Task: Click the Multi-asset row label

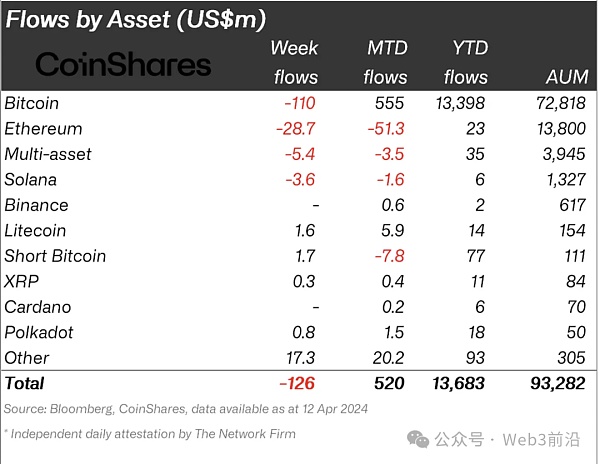Action: click(47, 154)
